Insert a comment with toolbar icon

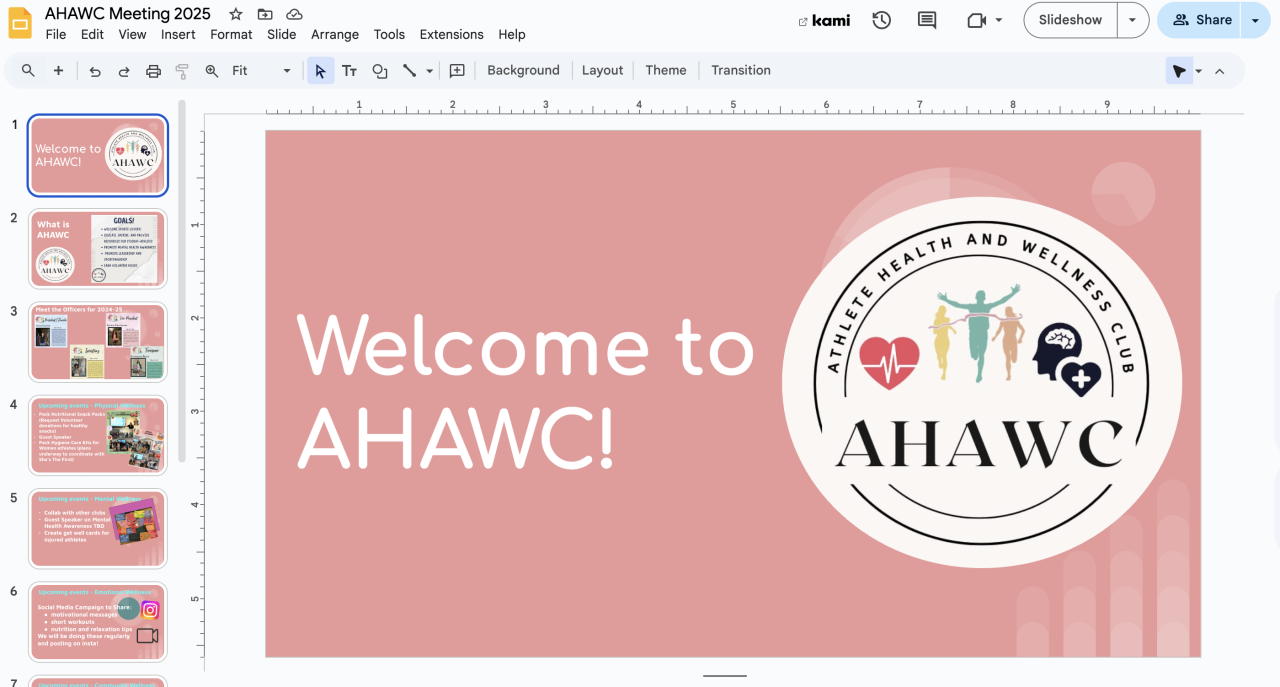[457, 70]
